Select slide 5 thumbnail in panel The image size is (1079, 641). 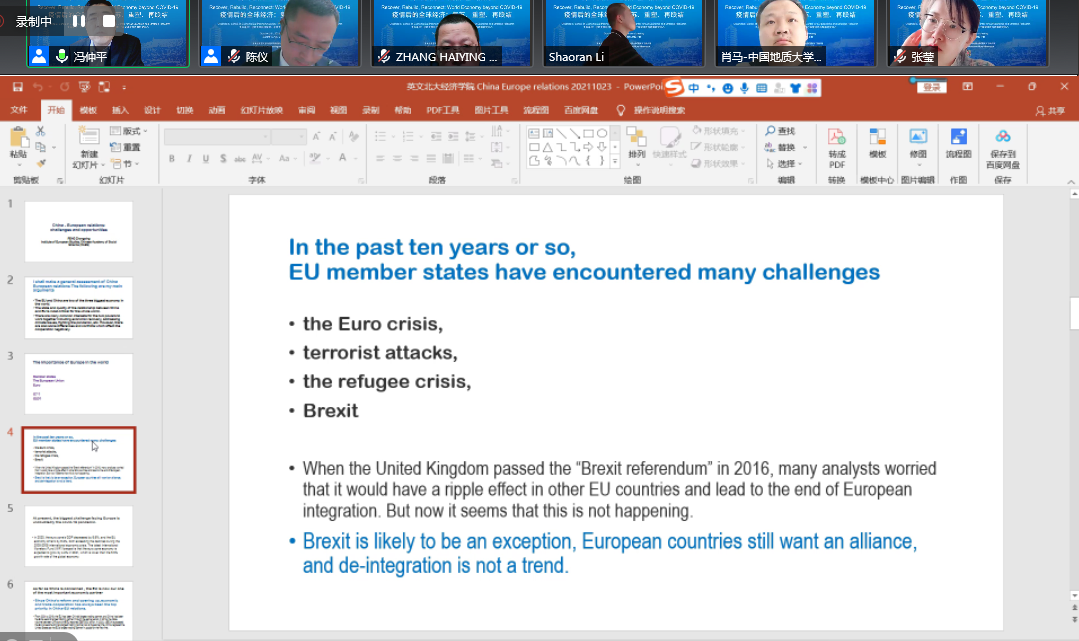point(78,536)
